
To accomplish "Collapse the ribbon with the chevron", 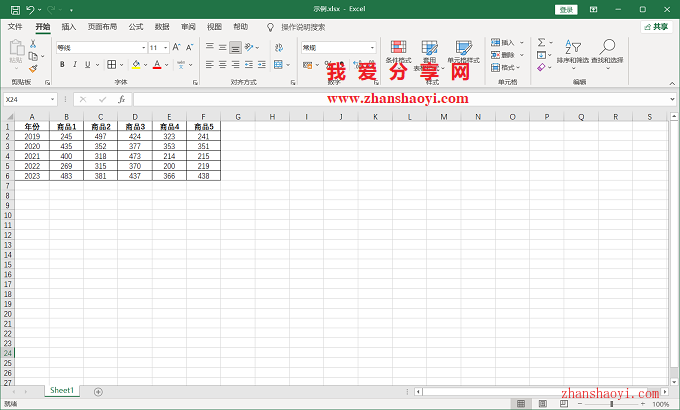I will click(x=672, y=83).
